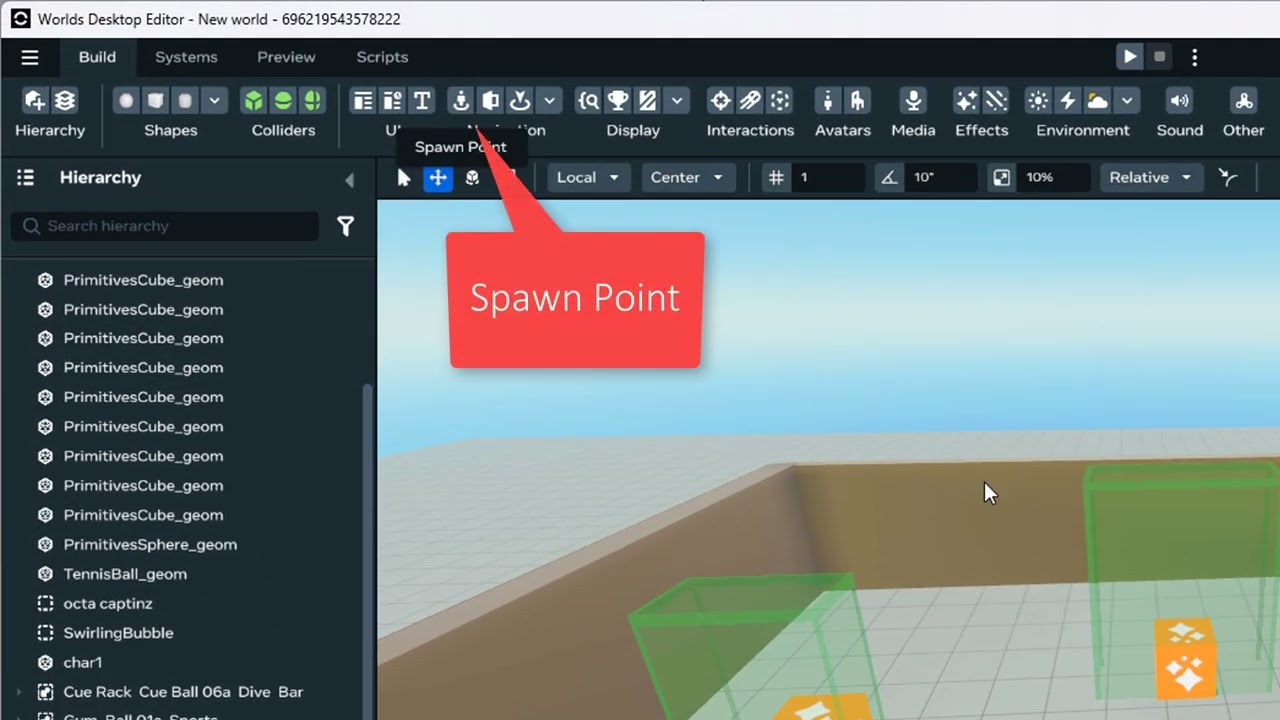The image size is (1280, 720).
Task: Open the Center pivot dropdown
Action: 686,178
